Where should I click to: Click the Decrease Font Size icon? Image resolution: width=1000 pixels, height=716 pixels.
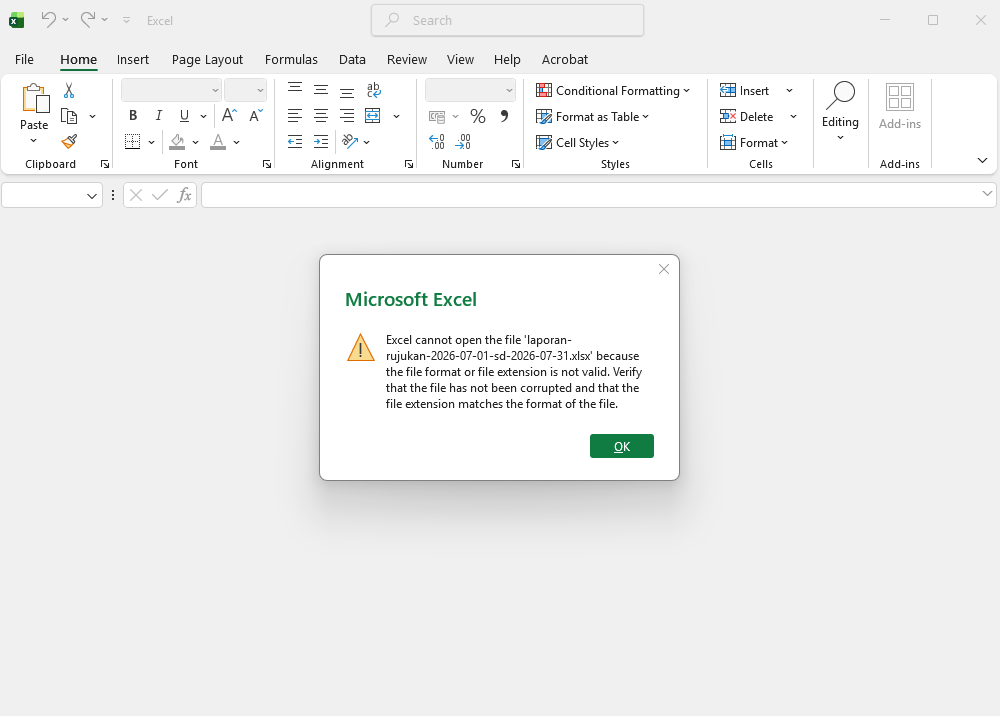pos(256,116)
